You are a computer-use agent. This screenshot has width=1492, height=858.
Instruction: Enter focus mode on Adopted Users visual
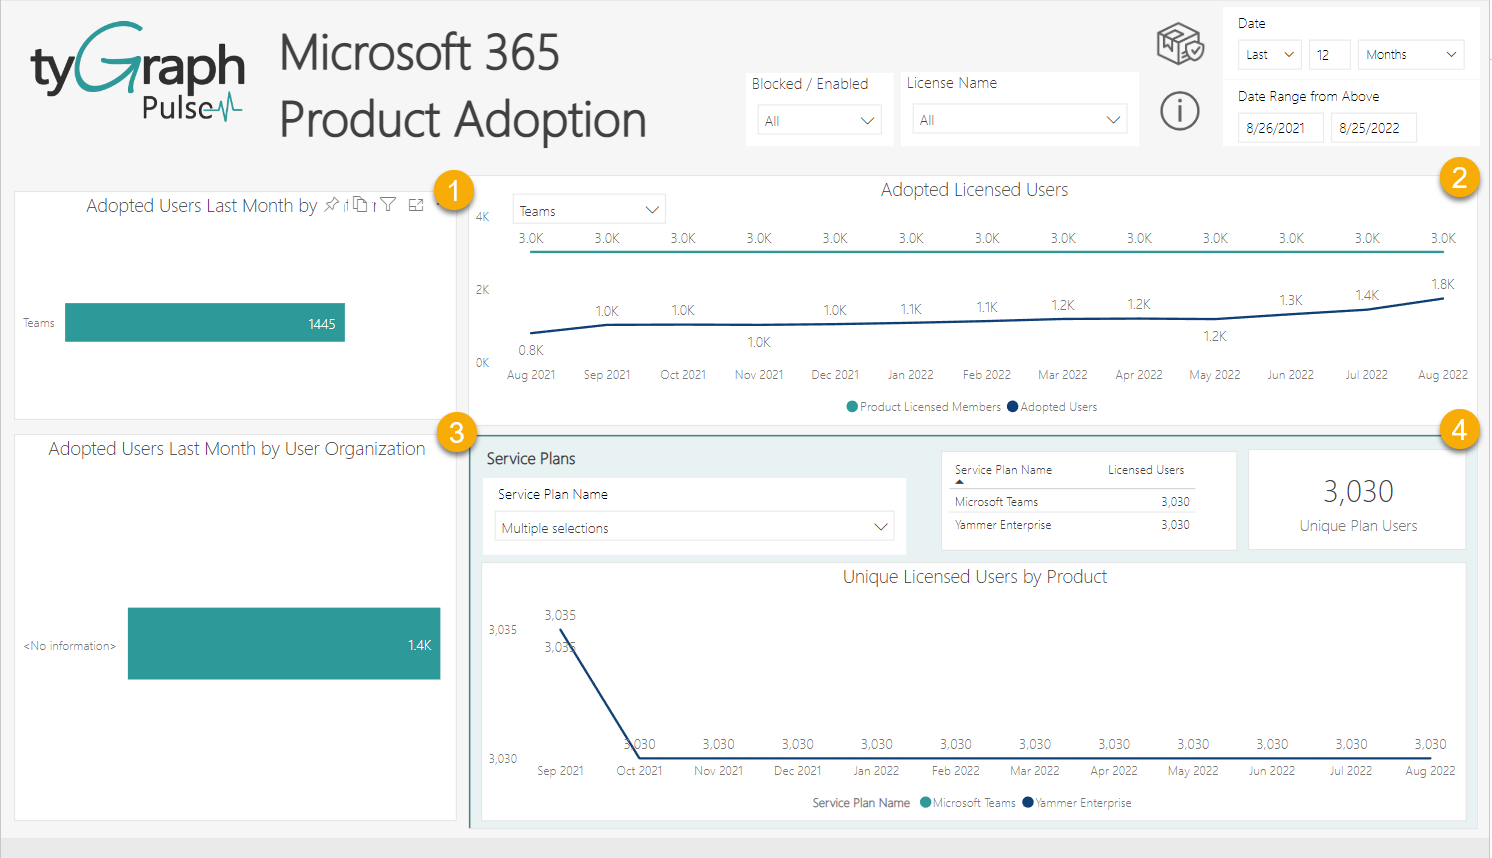(416, 204)
